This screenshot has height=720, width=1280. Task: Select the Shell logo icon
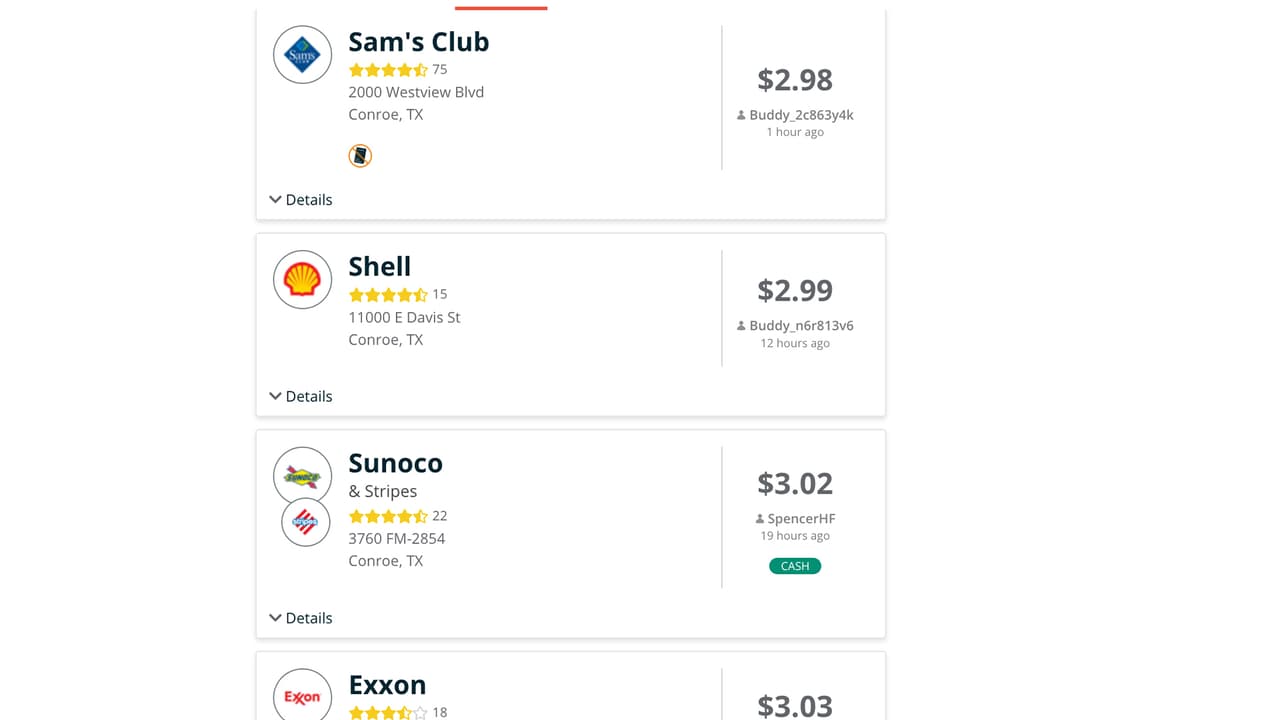point(302,279)
